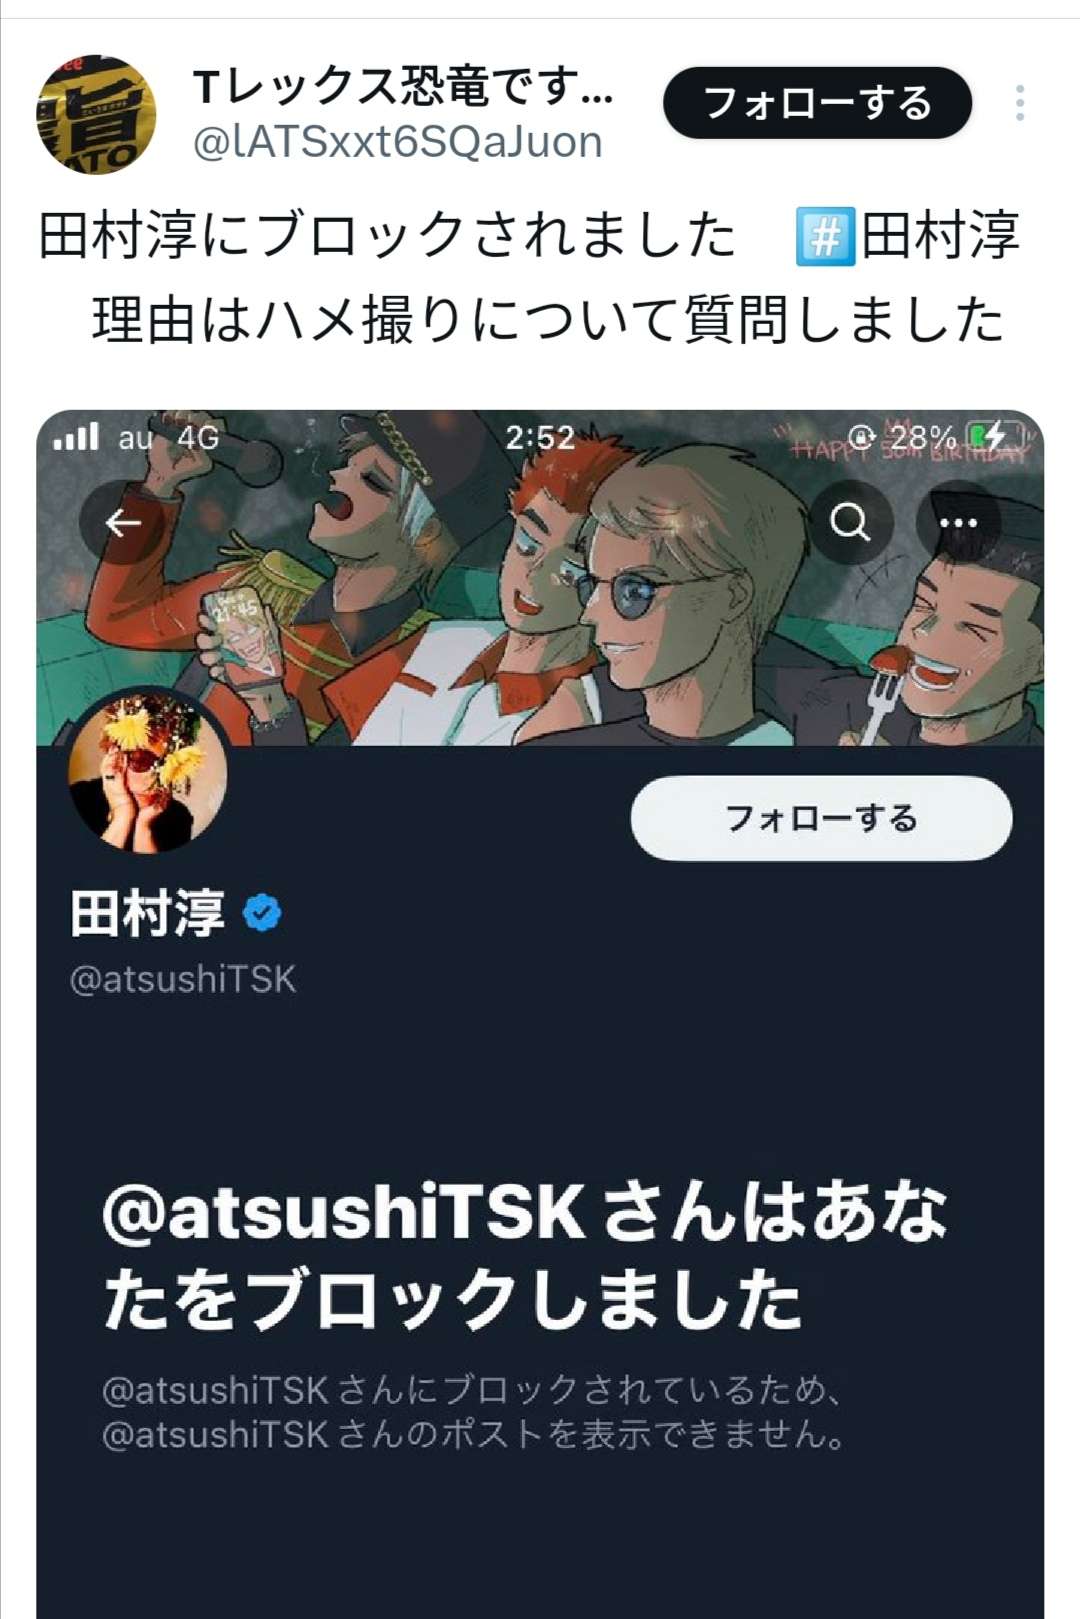Tap the back arrow in embedded screenshot
This screenshot has height=1619, width=1080.
[x=123, y=522]
